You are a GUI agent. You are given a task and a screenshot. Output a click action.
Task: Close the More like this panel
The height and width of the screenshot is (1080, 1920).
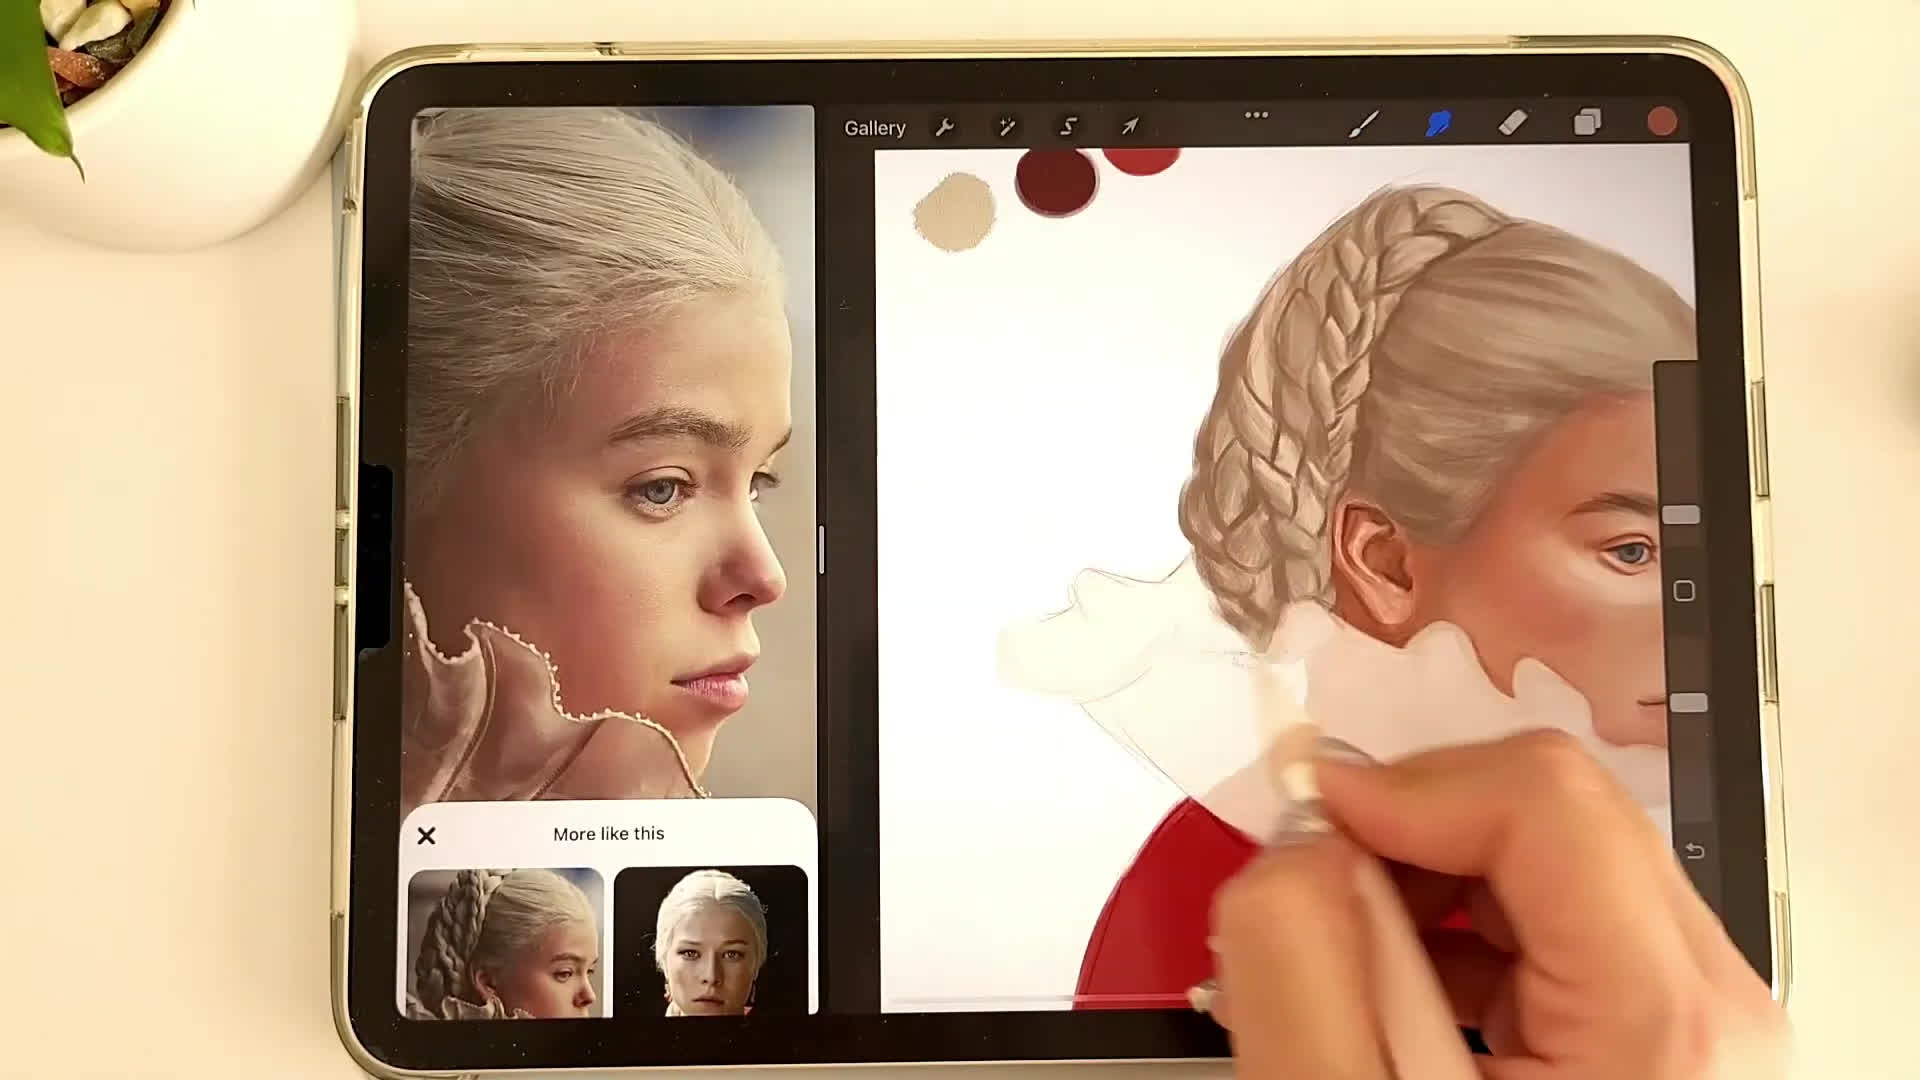tap(426, 836)
